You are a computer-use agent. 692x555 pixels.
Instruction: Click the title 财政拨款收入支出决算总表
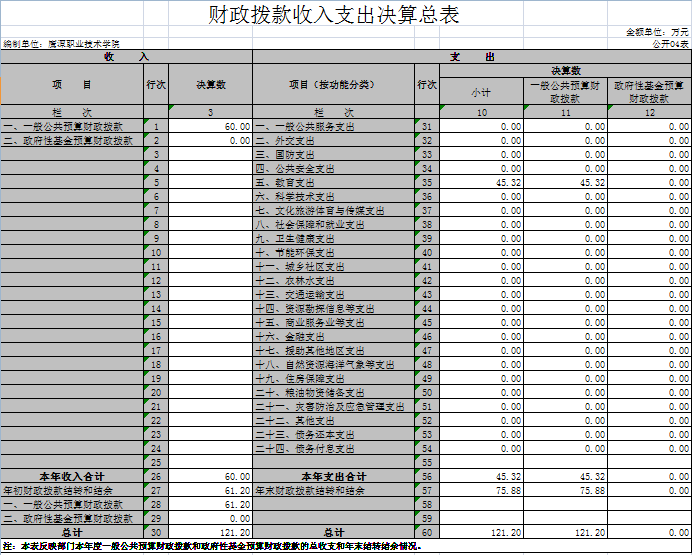click(333, 15)
